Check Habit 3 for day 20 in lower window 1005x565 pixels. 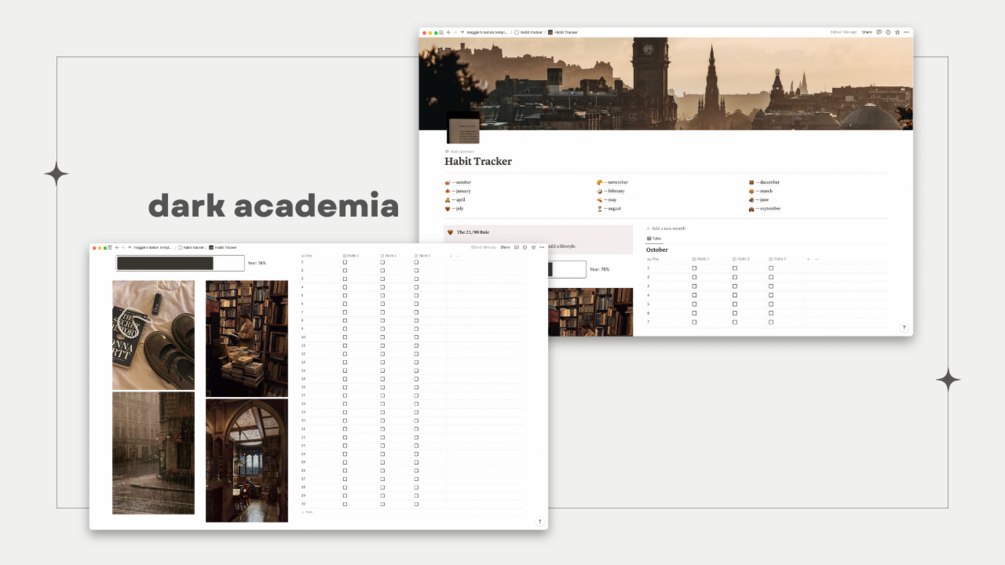(x=416, y=420)
